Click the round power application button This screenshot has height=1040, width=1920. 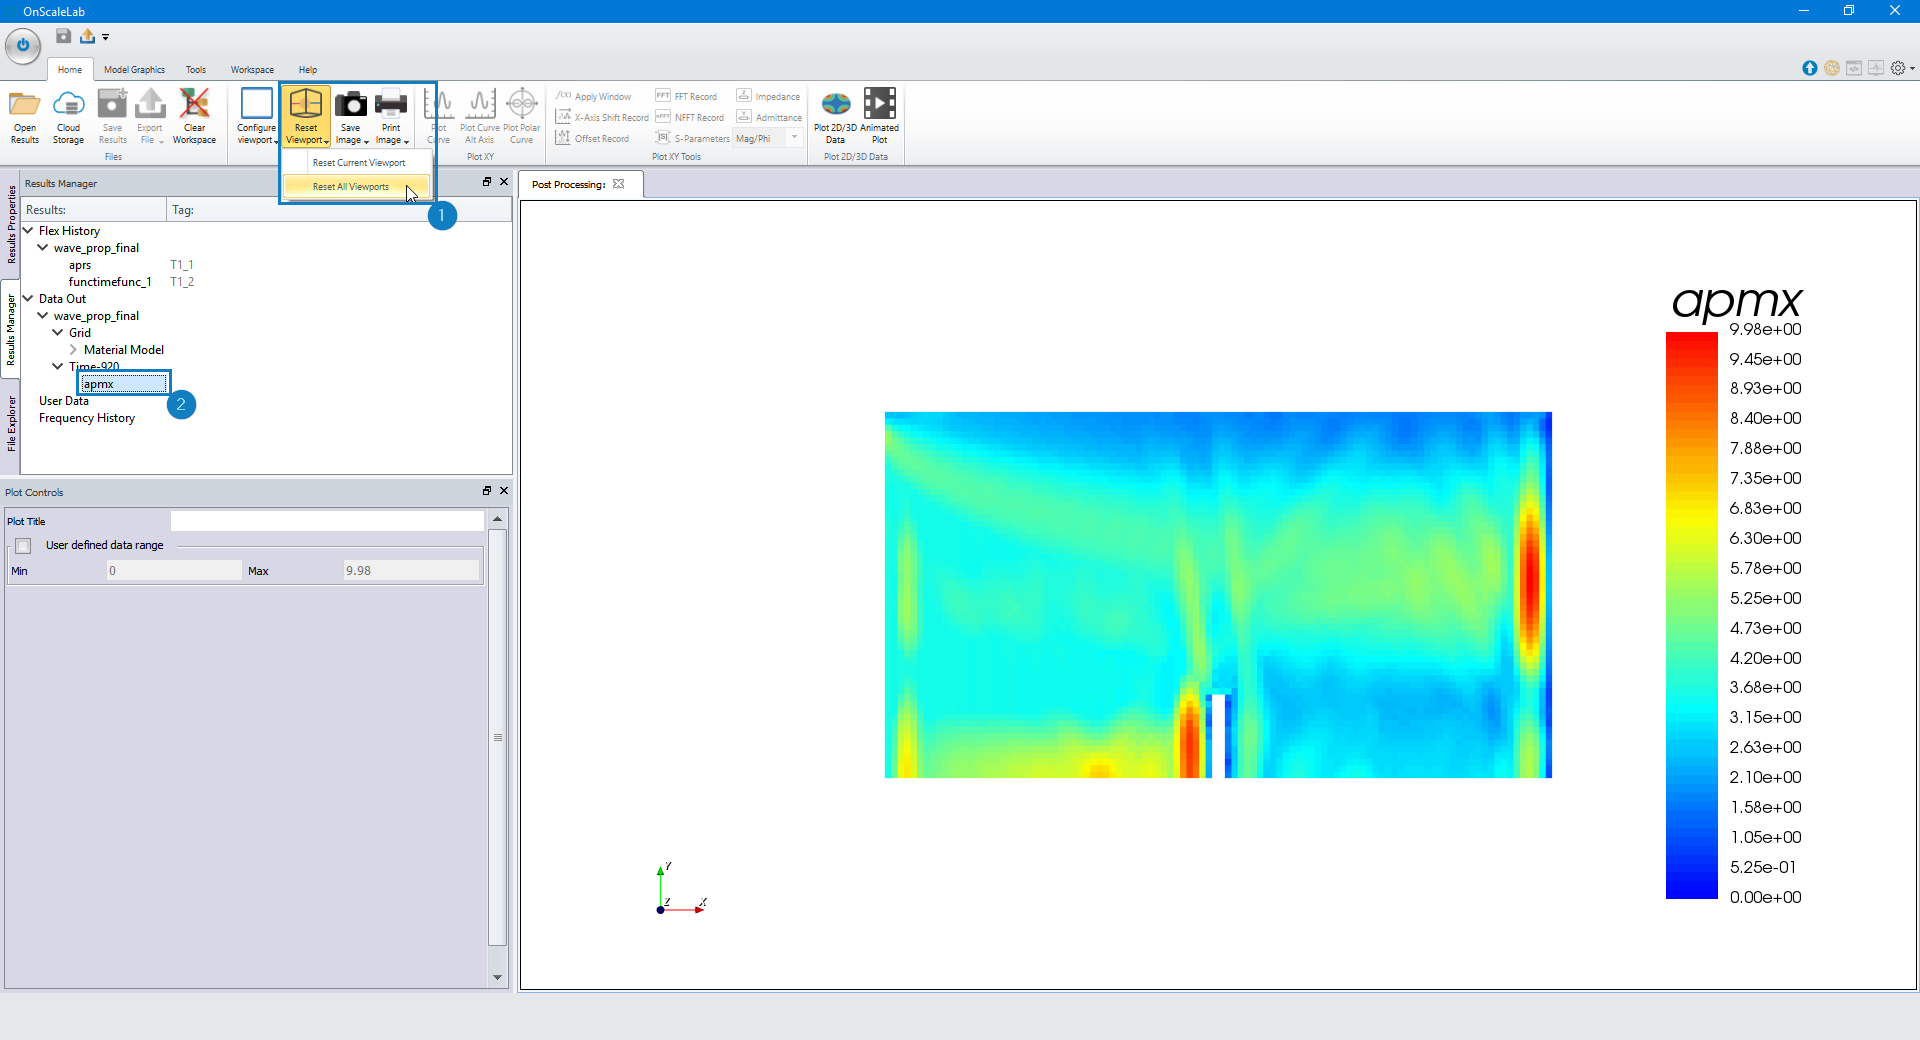pyautogui.click(x=22, y=45)
